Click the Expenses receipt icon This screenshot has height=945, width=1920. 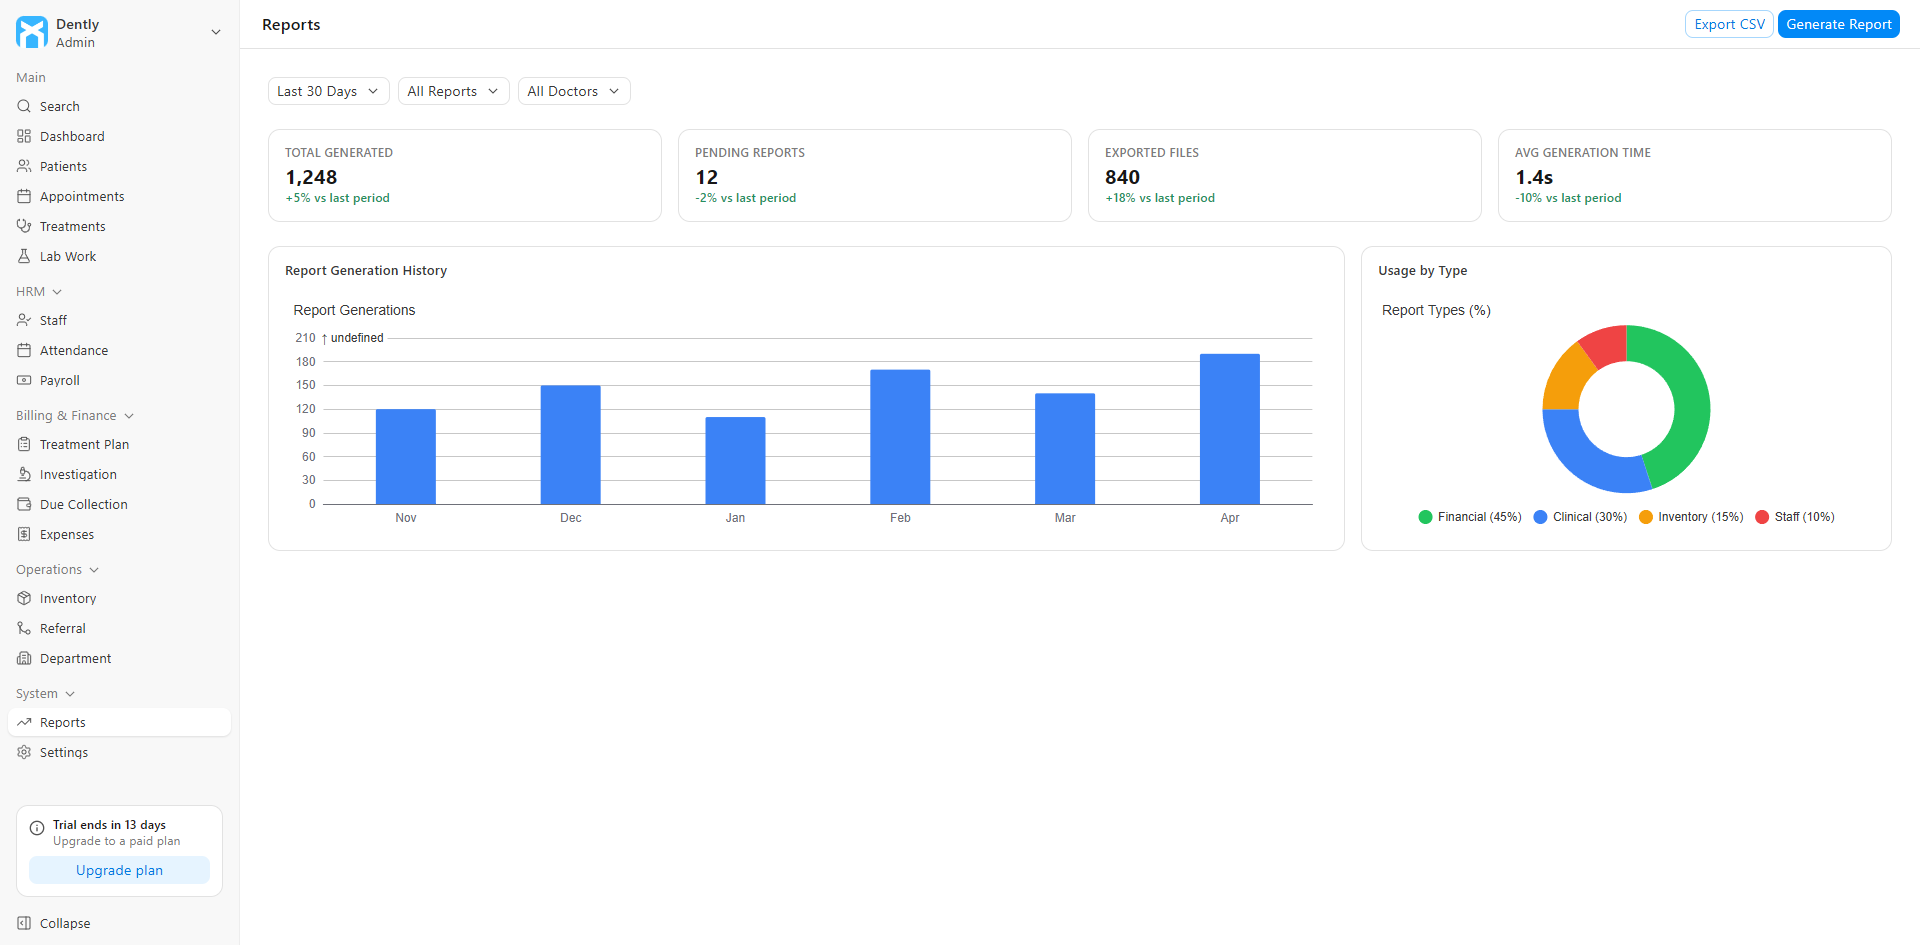pyautogui.click(x=24, y=534)
